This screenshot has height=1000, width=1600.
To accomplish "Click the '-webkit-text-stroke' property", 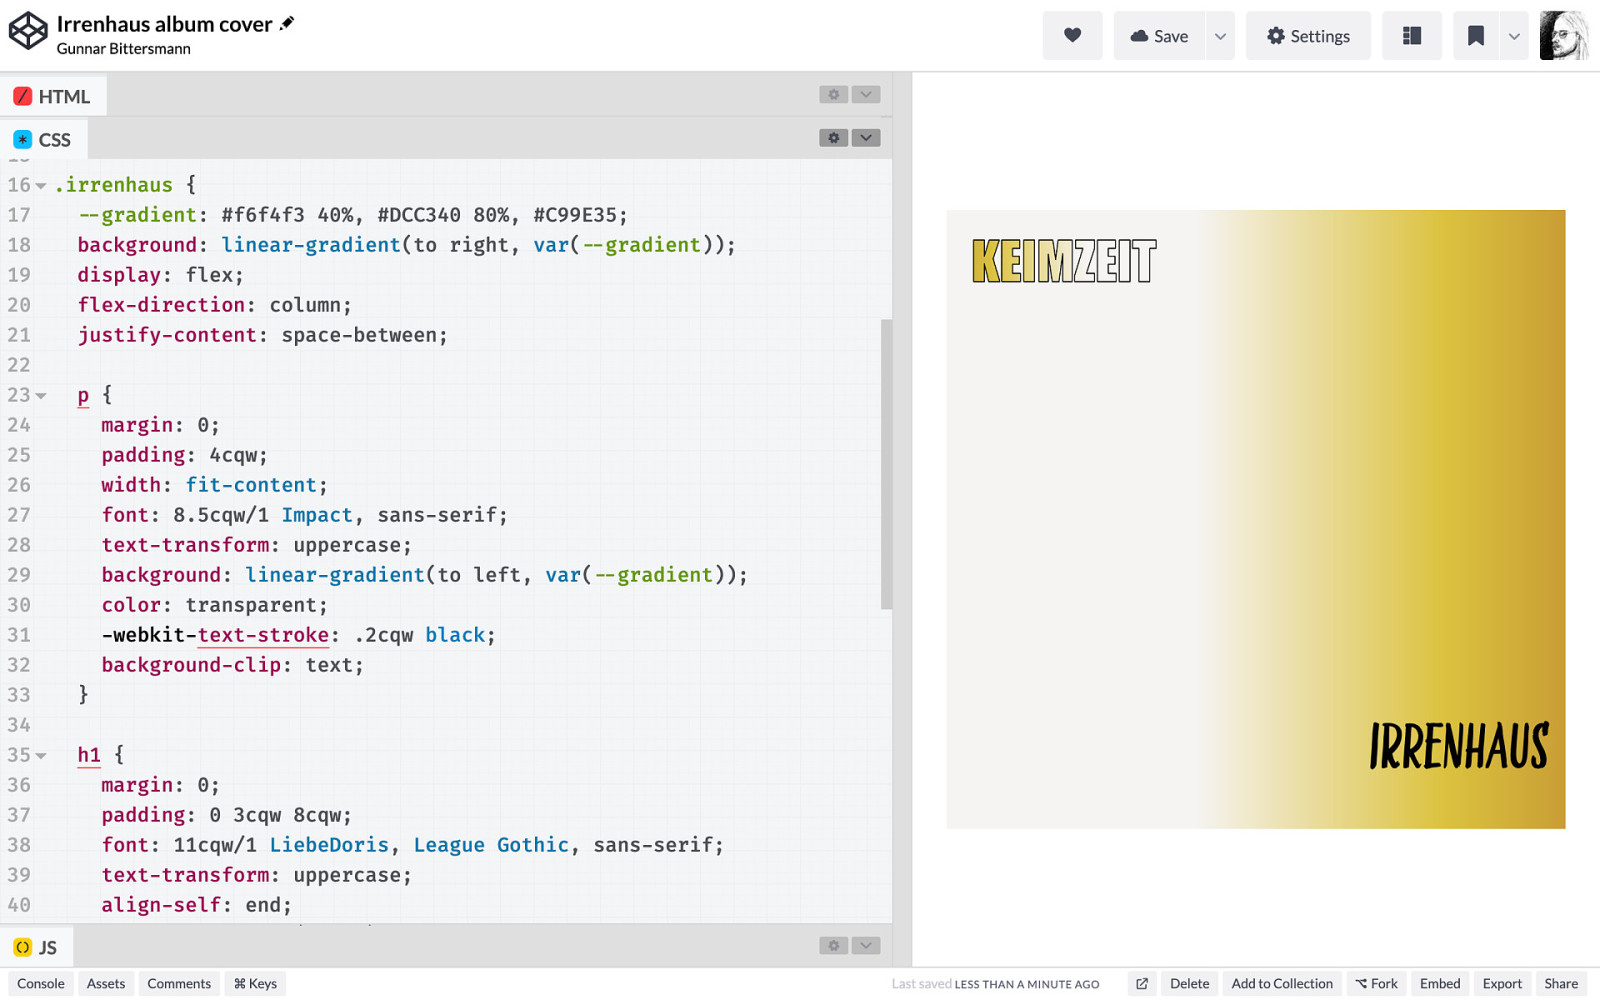I will click(215, 635).
